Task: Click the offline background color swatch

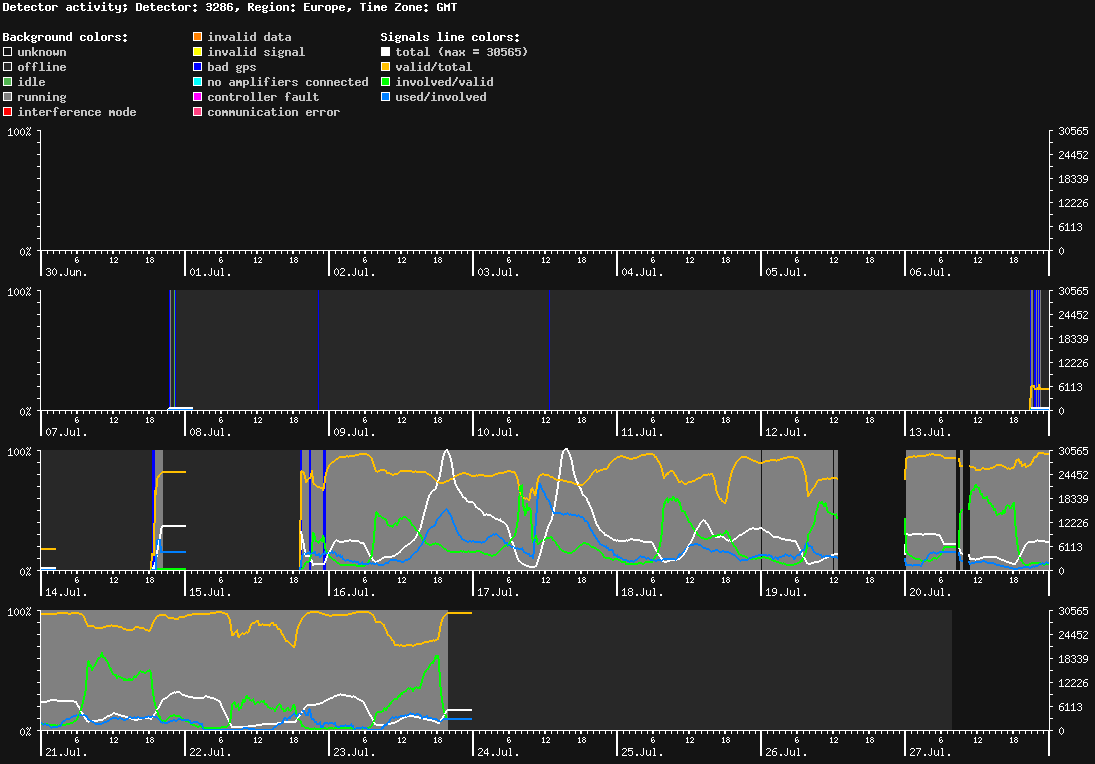Action: 8,67
